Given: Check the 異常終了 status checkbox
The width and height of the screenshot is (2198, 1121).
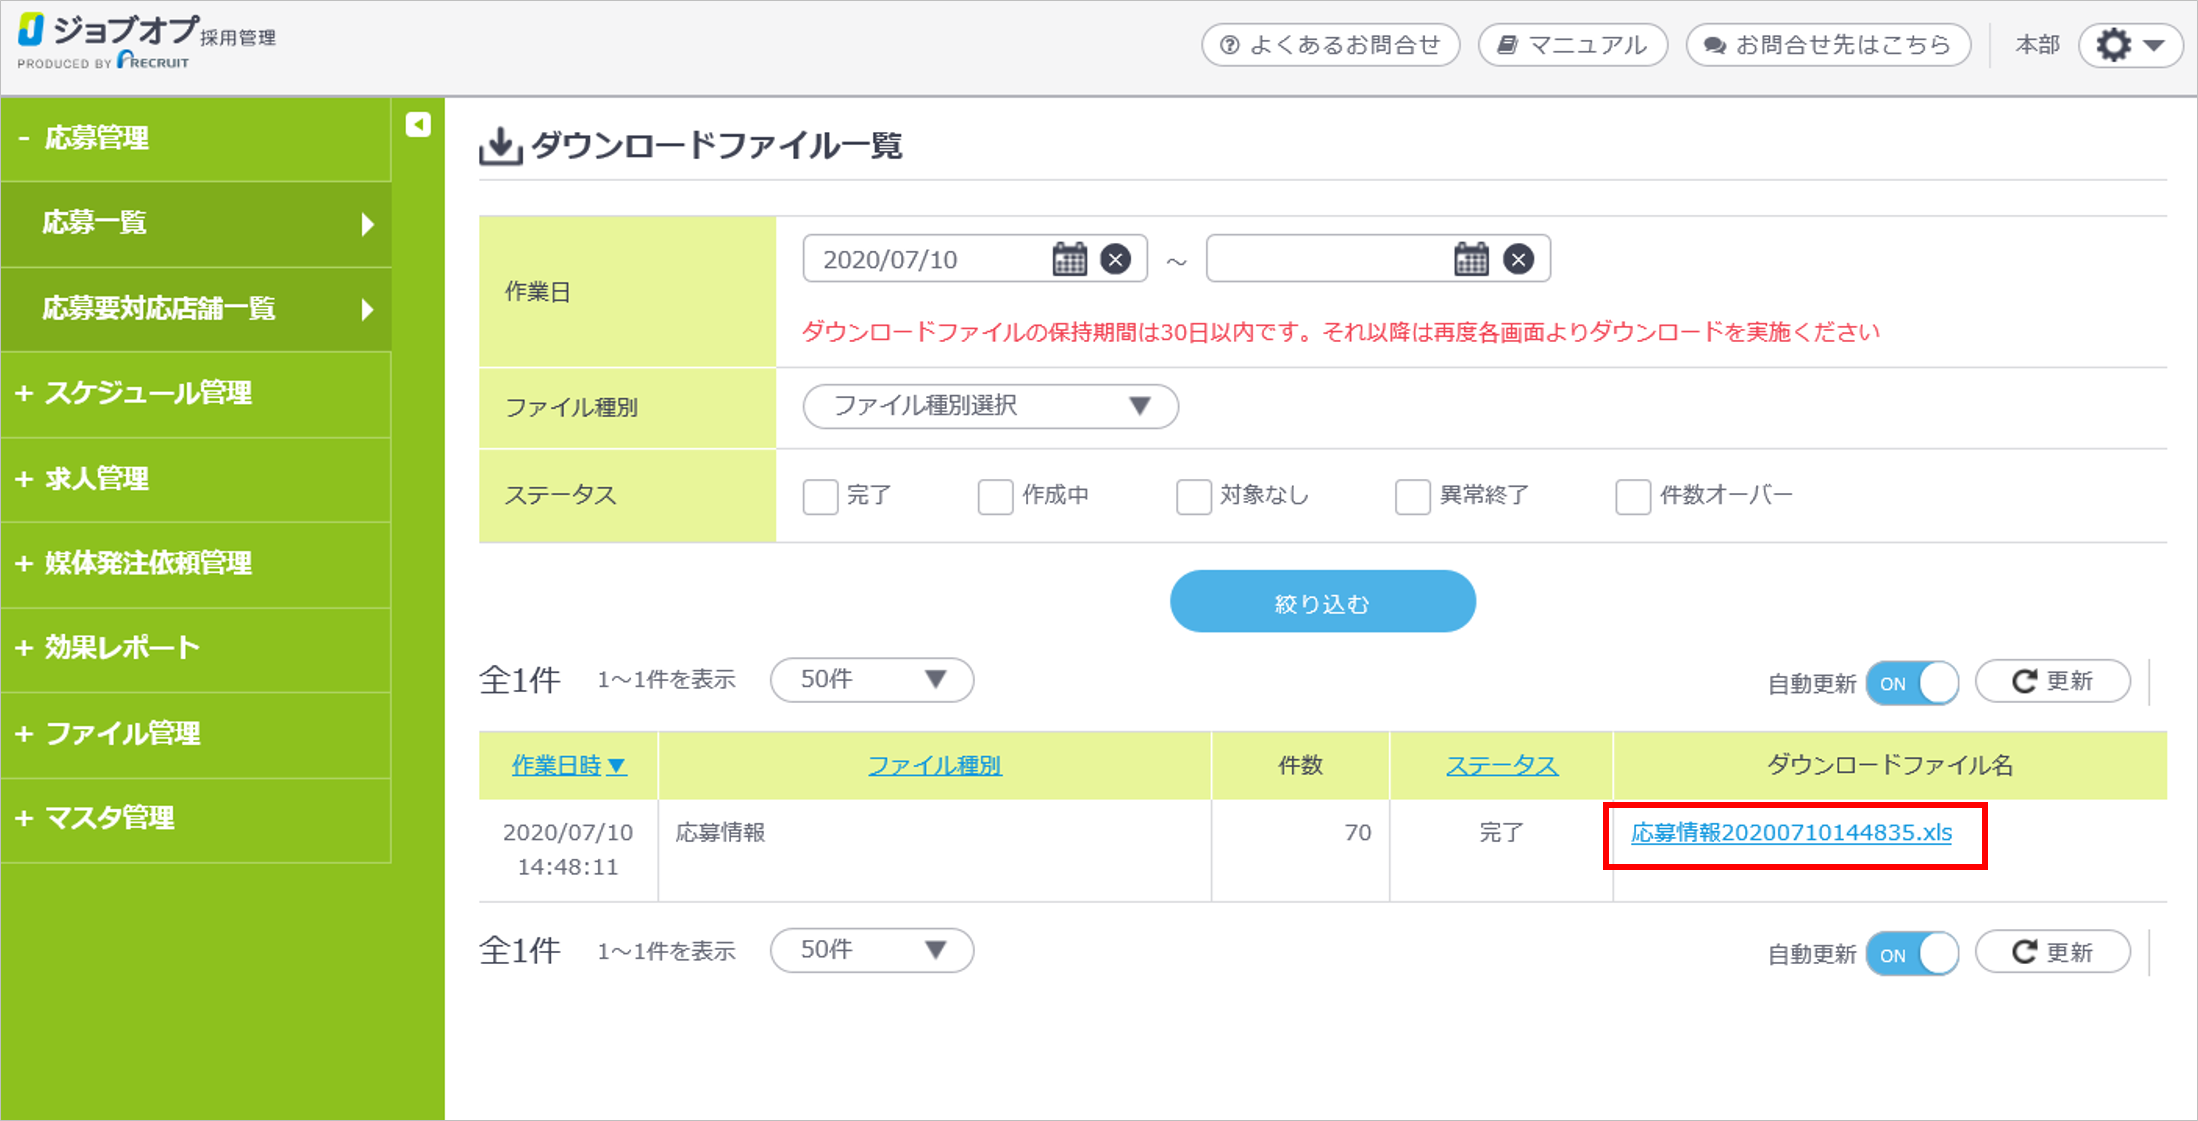Looking at the screenshot, I should pos(1412,496).
